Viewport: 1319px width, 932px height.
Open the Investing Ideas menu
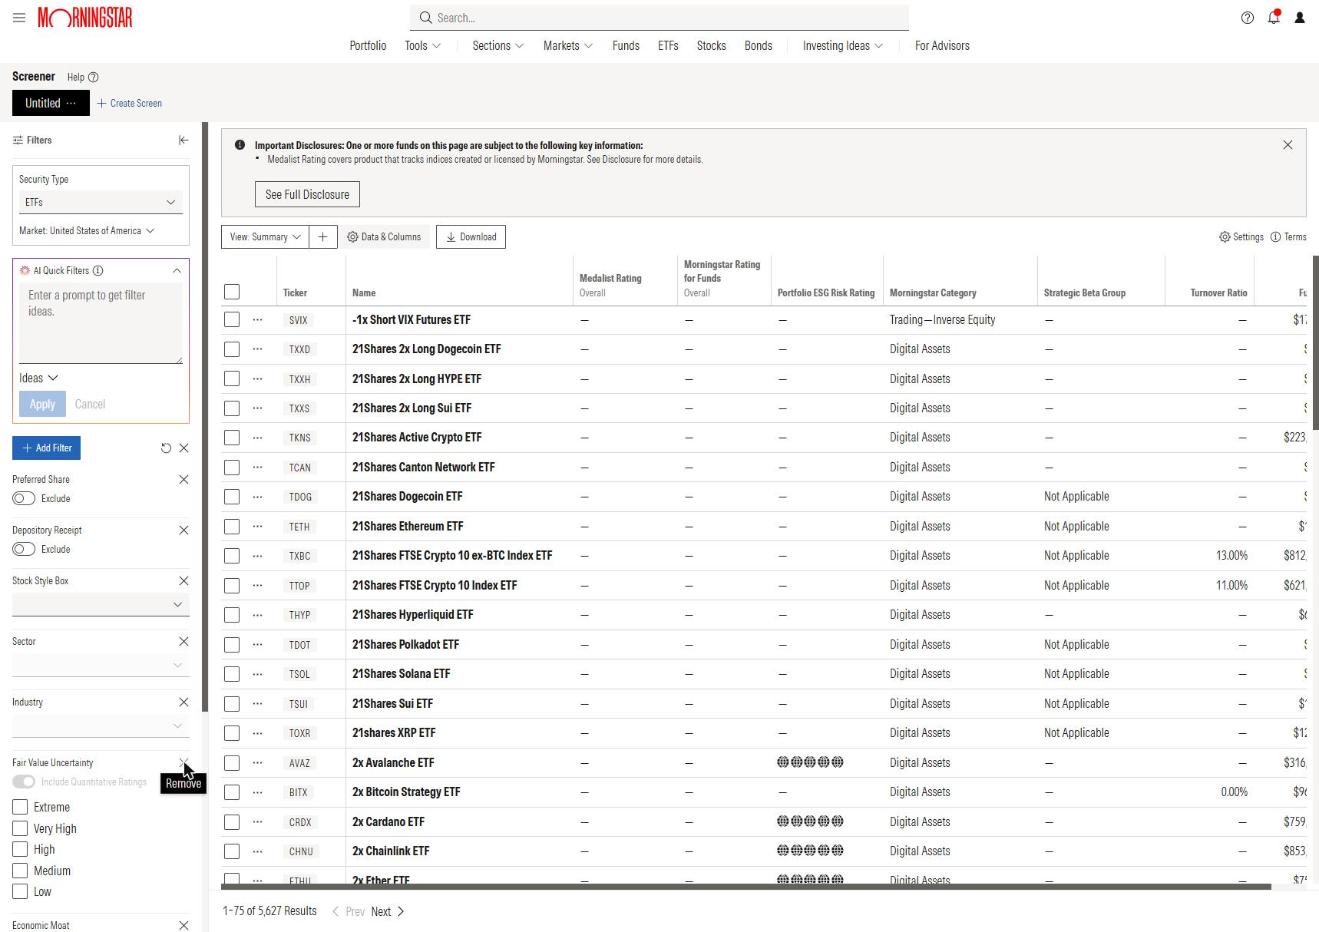click(843, 46)
